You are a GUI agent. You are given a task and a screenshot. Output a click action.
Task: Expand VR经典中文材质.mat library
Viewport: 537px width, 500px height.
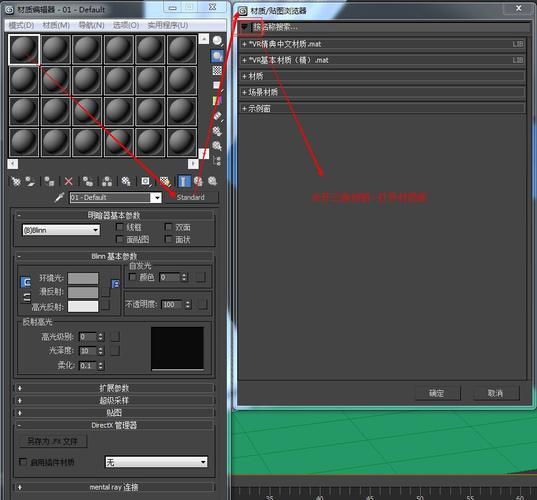382,44
